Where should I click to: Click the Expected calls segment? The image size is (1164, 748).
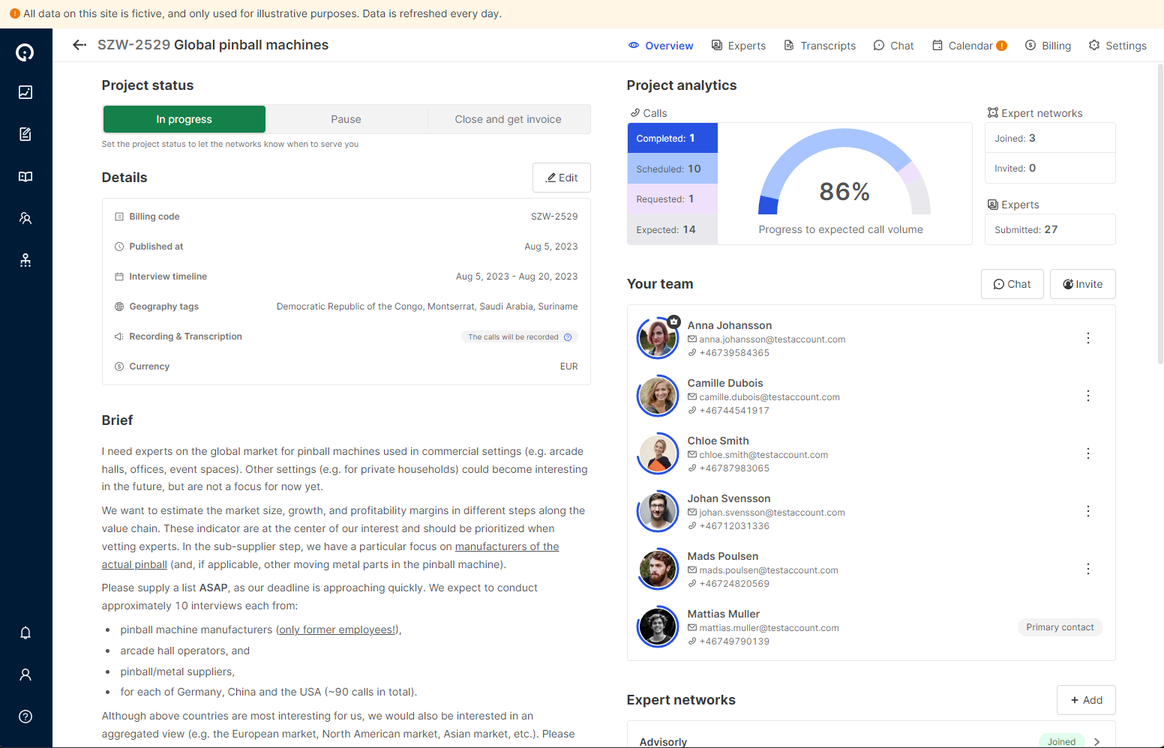(x=673, y=229)
